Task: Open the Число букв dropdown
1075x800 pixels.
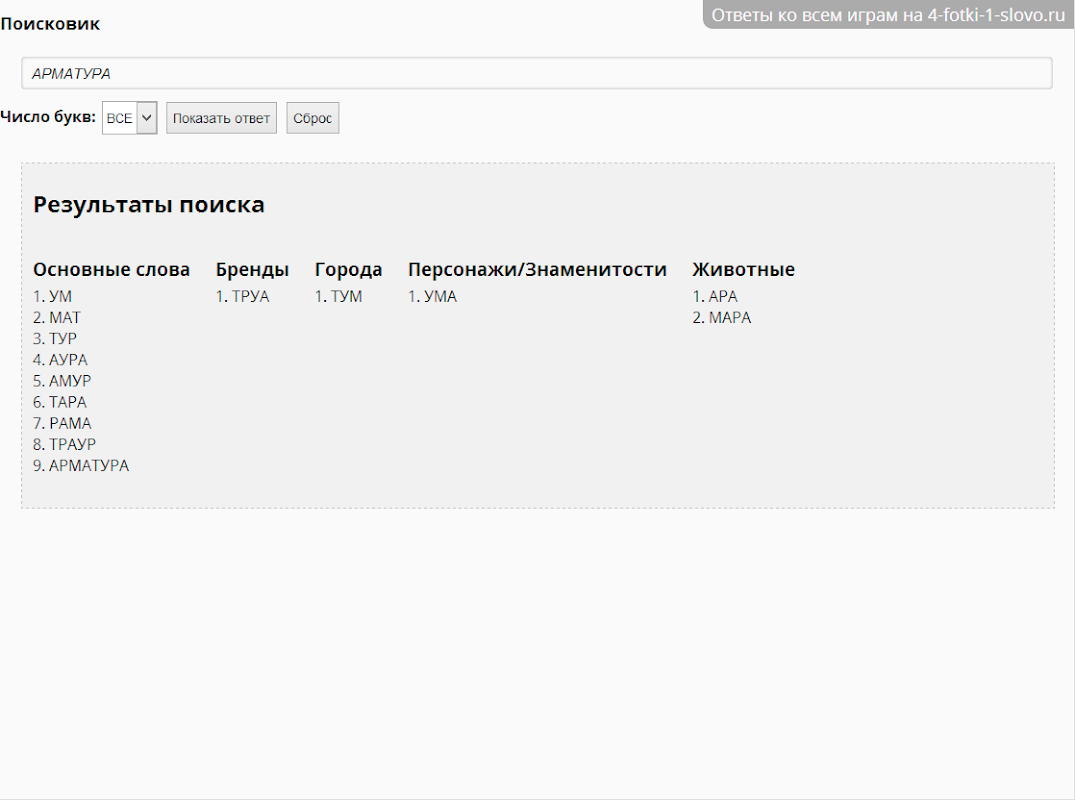Action: [x=130, y=118]
